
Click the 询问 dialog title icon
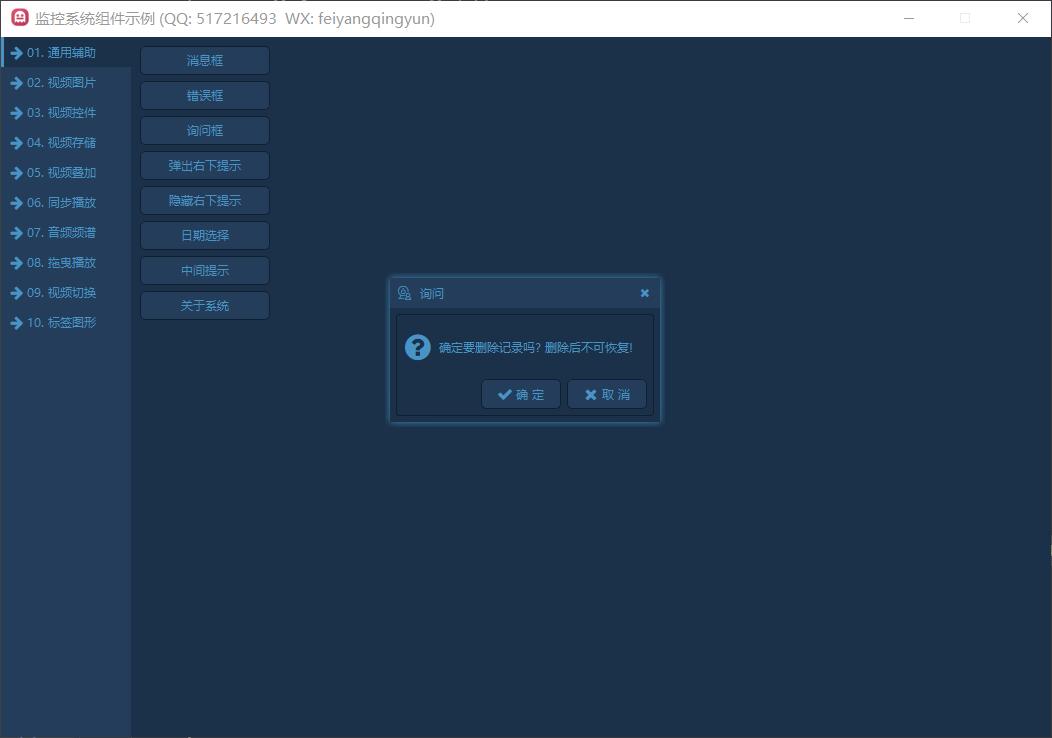tap(404, 293)
